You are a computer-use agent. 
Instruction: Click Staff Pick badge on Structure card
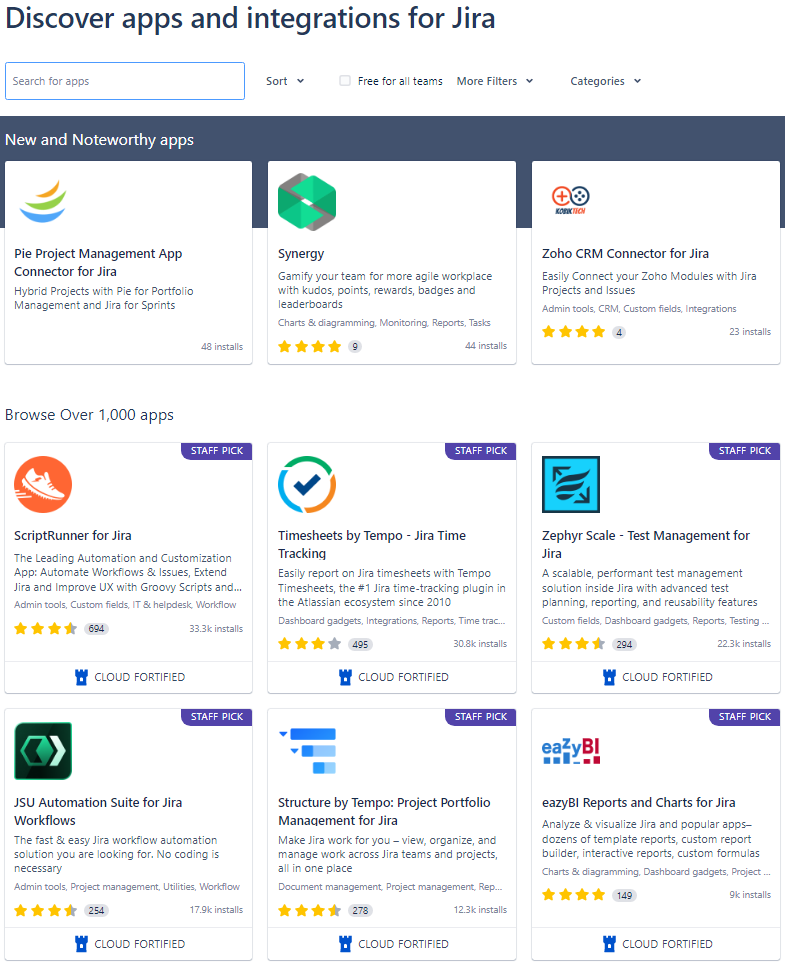480,716
